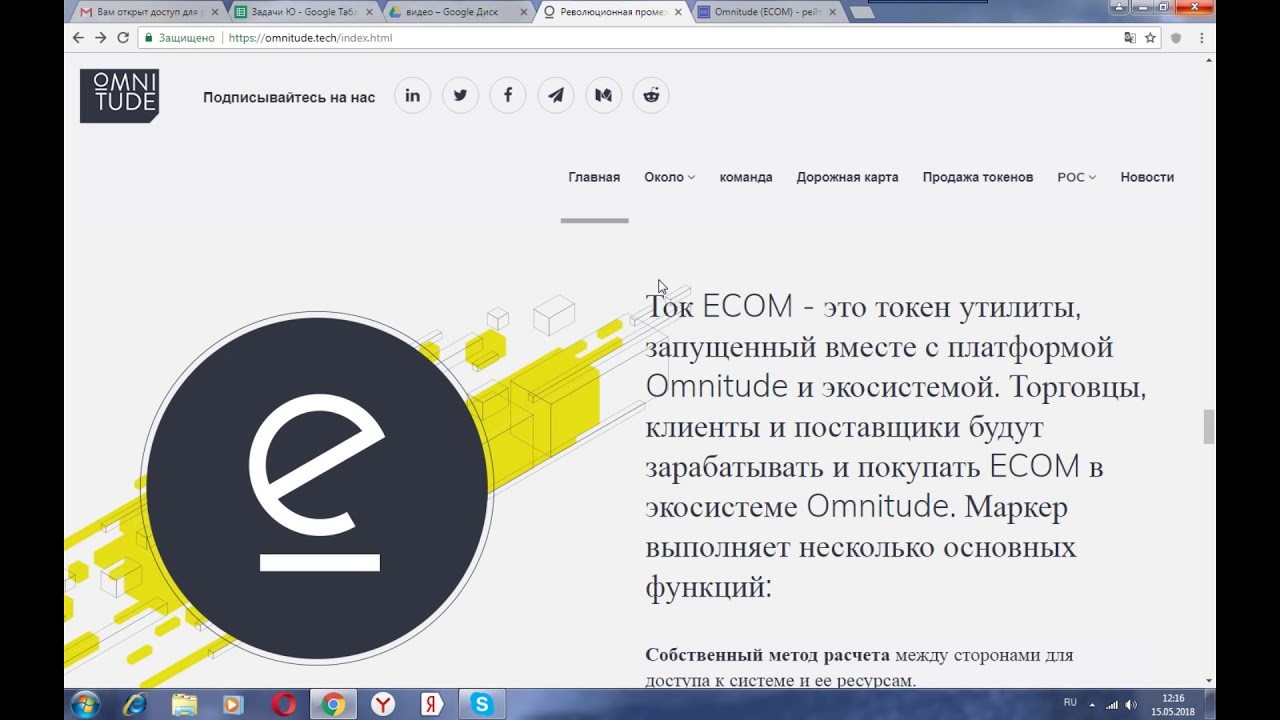
Task: Click the translate page icon in address bar
Action: point(1129,38)
